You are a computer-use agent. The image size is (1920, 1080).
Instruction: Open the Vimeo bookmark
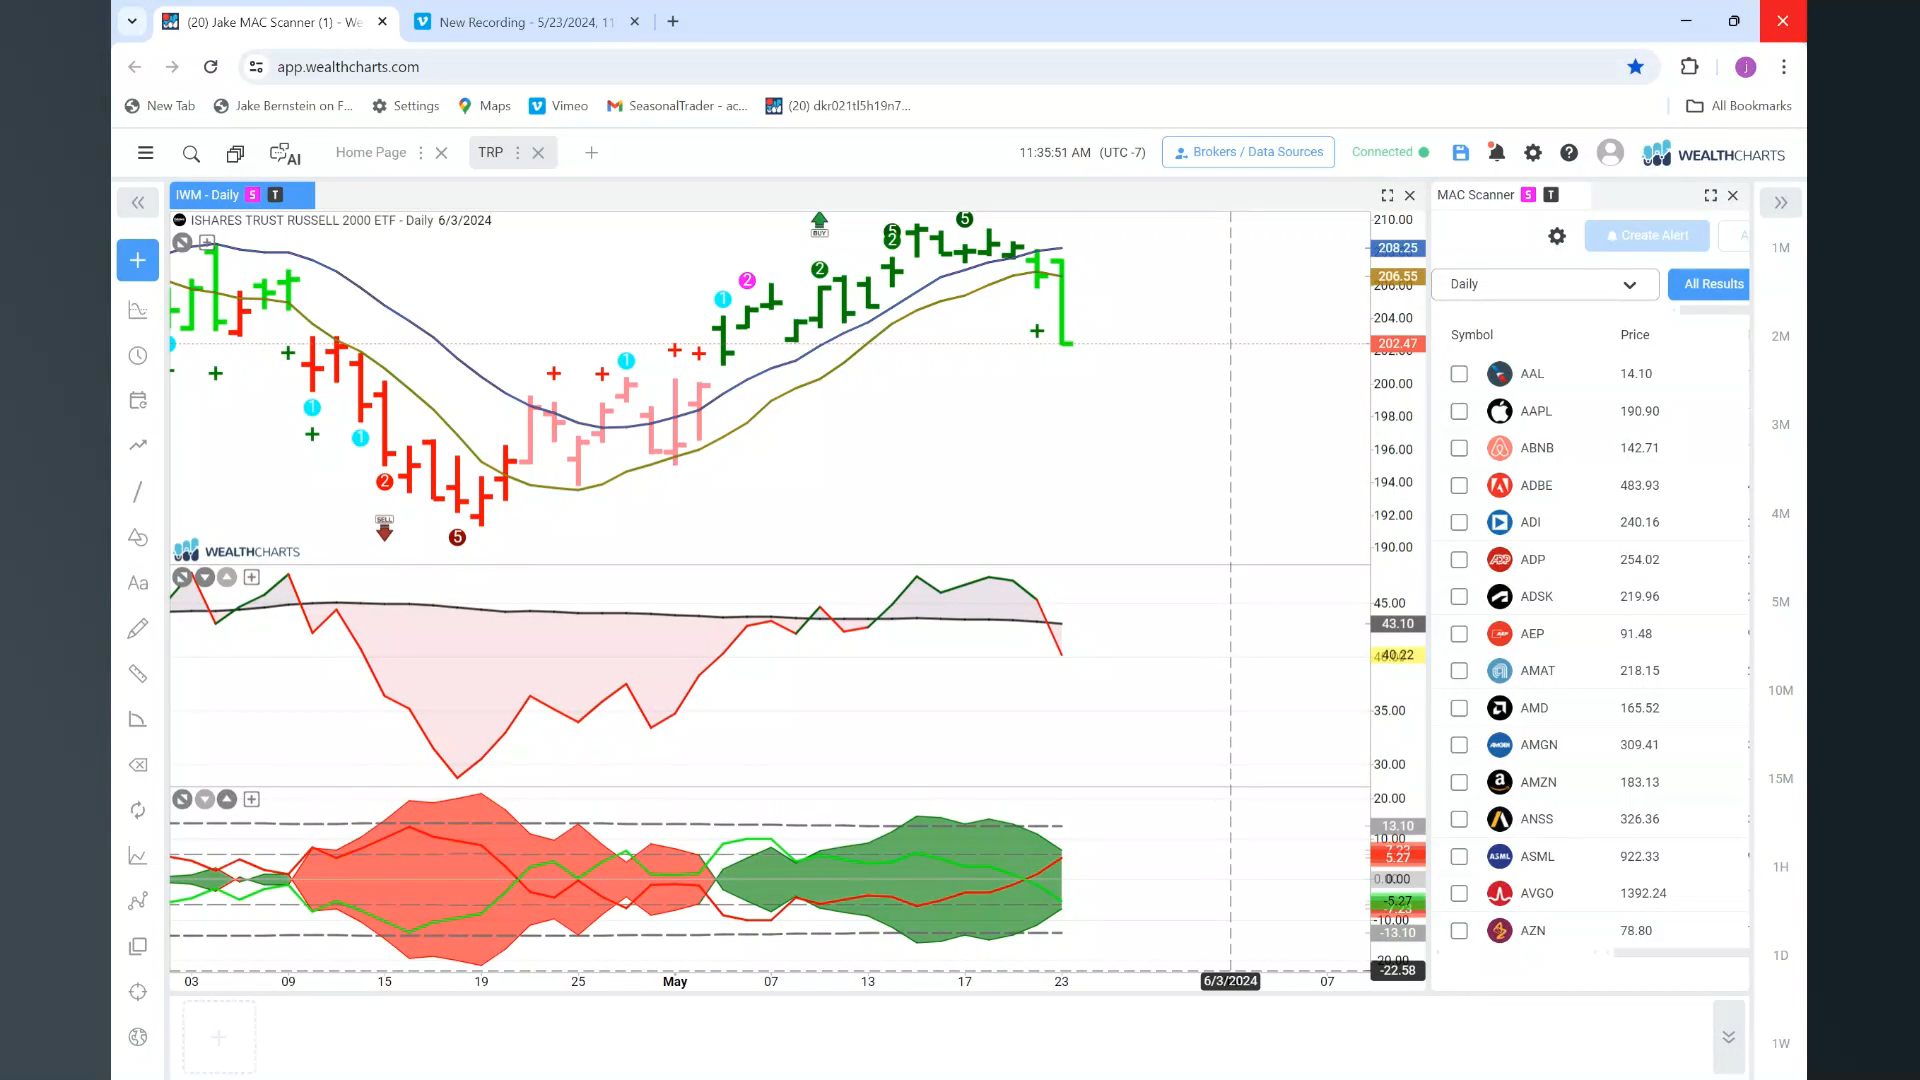559,106
